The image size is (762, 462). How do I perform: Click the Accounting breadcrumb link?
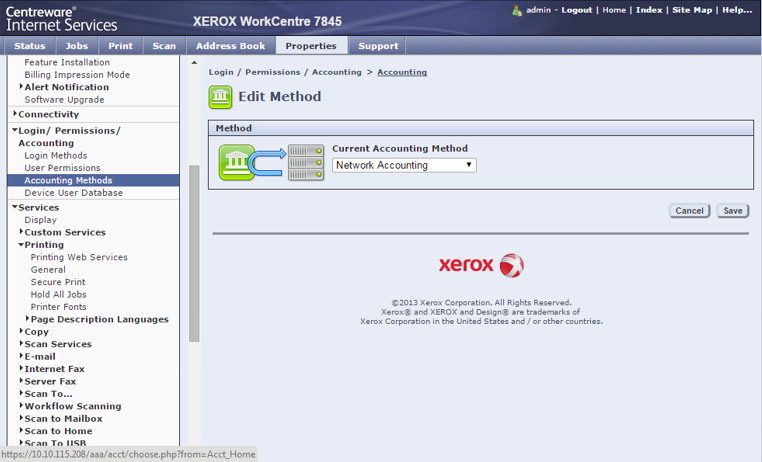point(401,72)
